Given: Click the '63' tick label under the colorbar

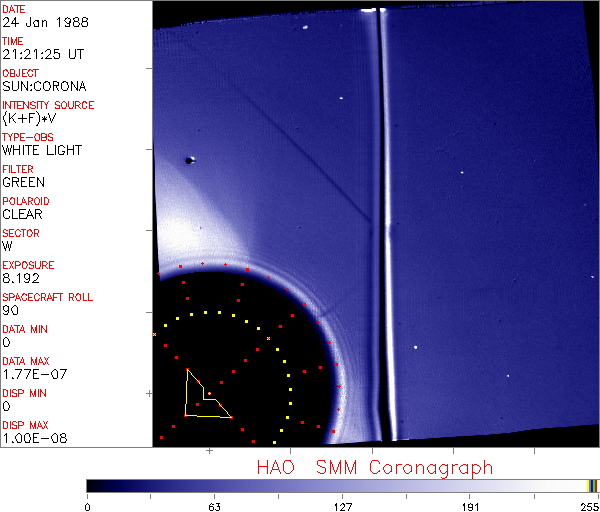Looking at the screenshot, I should point(214,505).
